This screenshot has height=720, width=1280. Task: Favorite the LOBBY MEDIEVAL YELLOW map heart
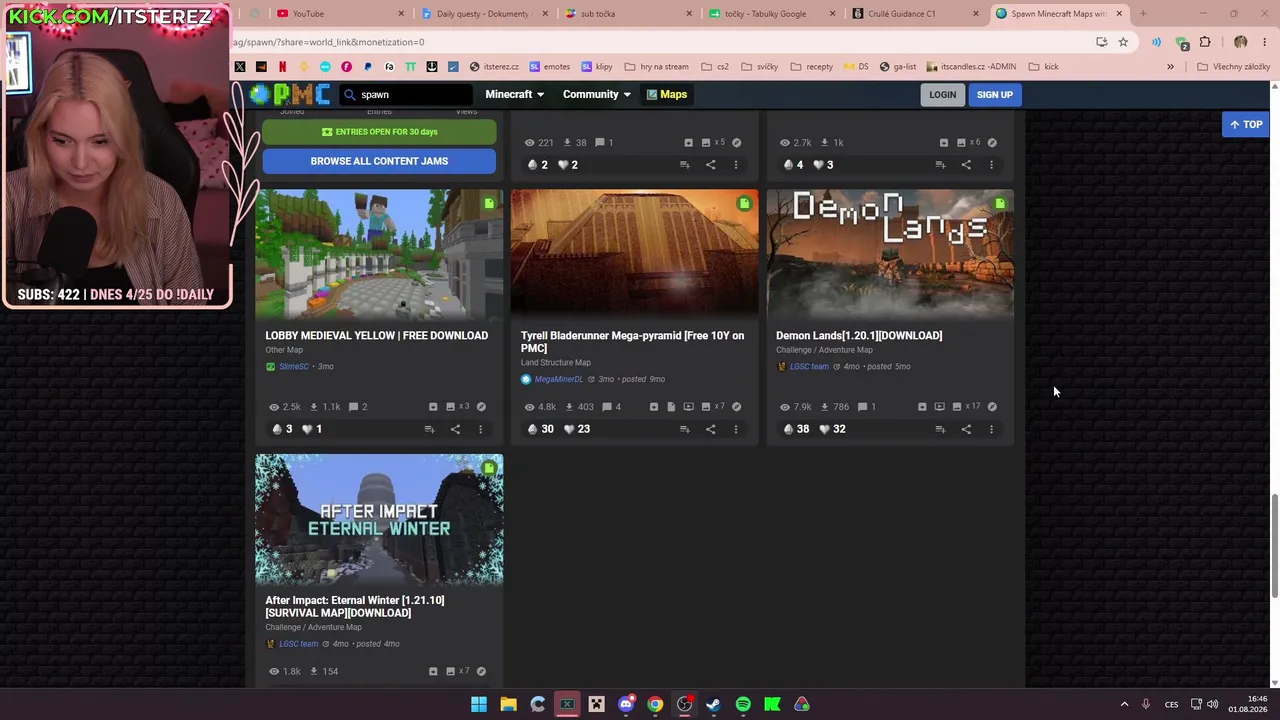(307, 429)
